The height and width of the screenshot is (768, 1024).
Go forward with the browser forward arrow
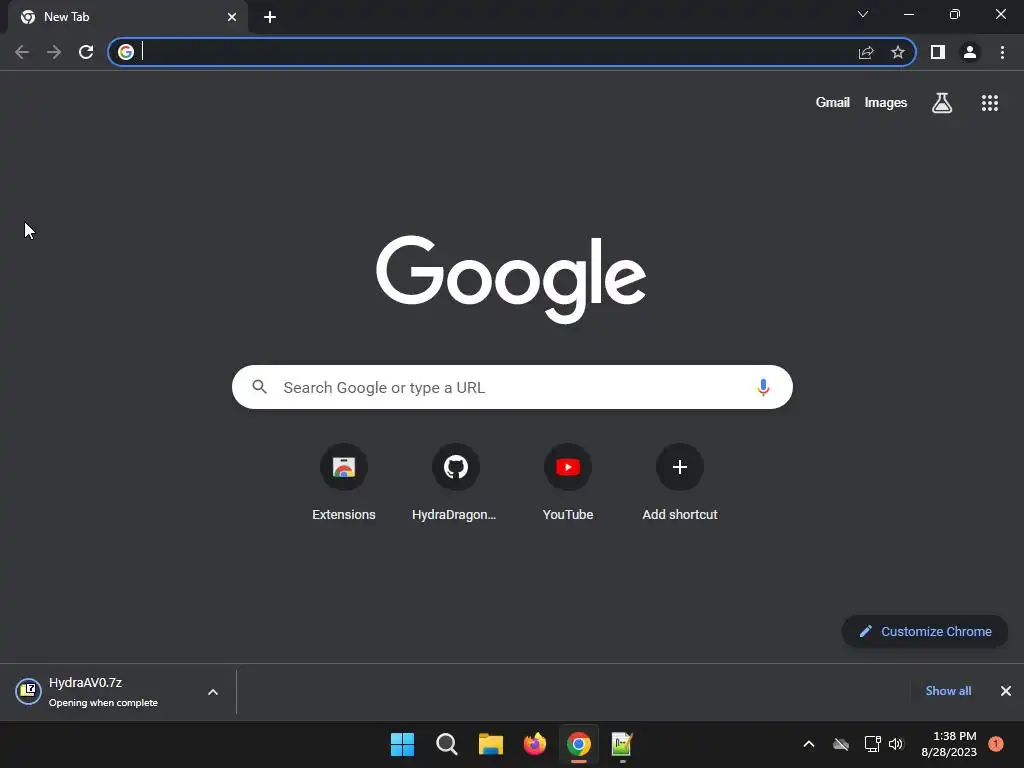pyautogui.click(x=54, y=52)
